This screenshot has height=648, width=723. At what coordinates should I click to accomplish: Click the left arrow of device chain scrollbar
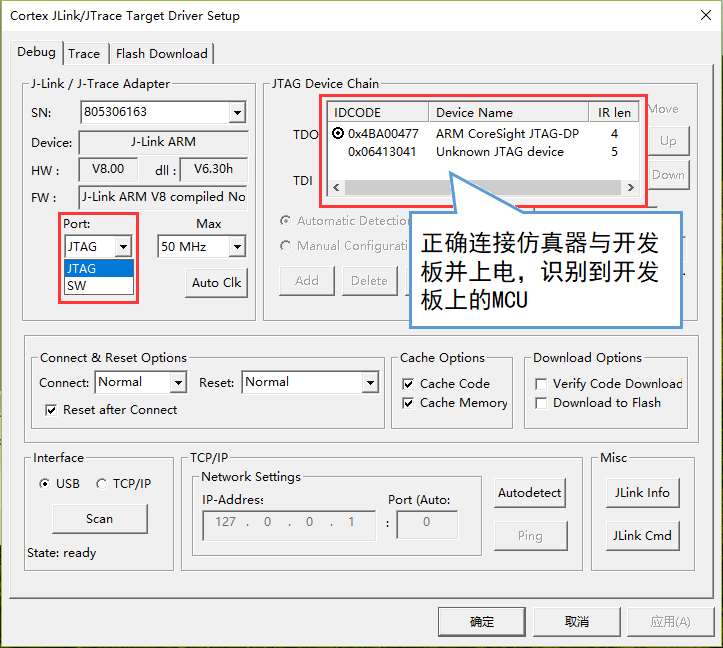[x=336, y=187]
